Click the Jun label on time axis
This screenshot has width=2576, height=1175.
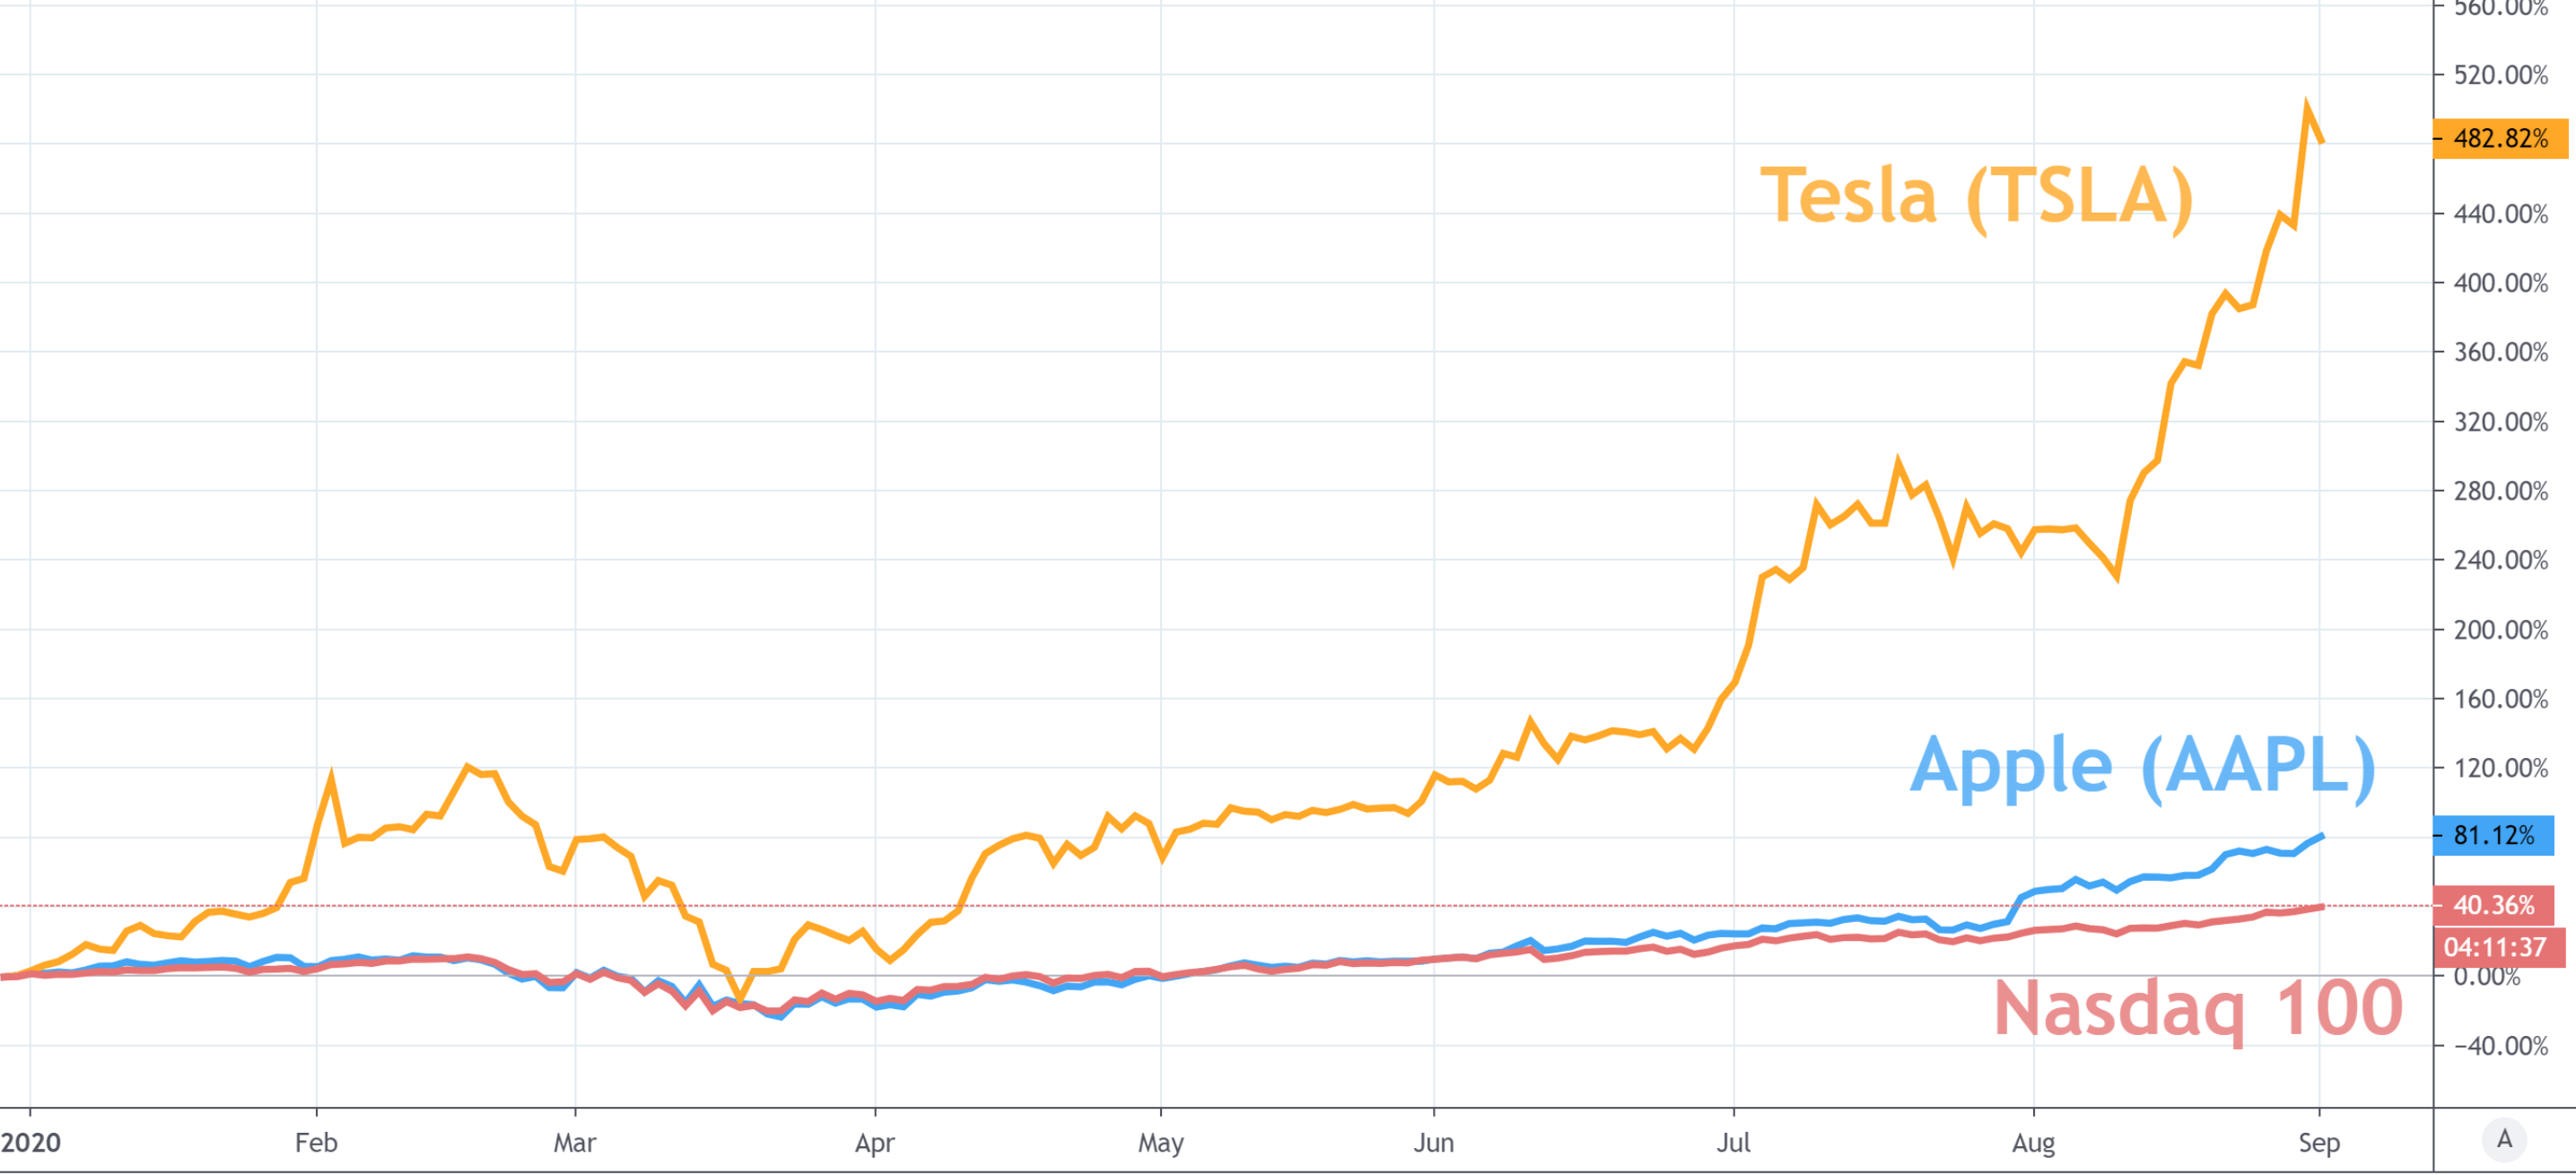[x=1433, y=1142]
